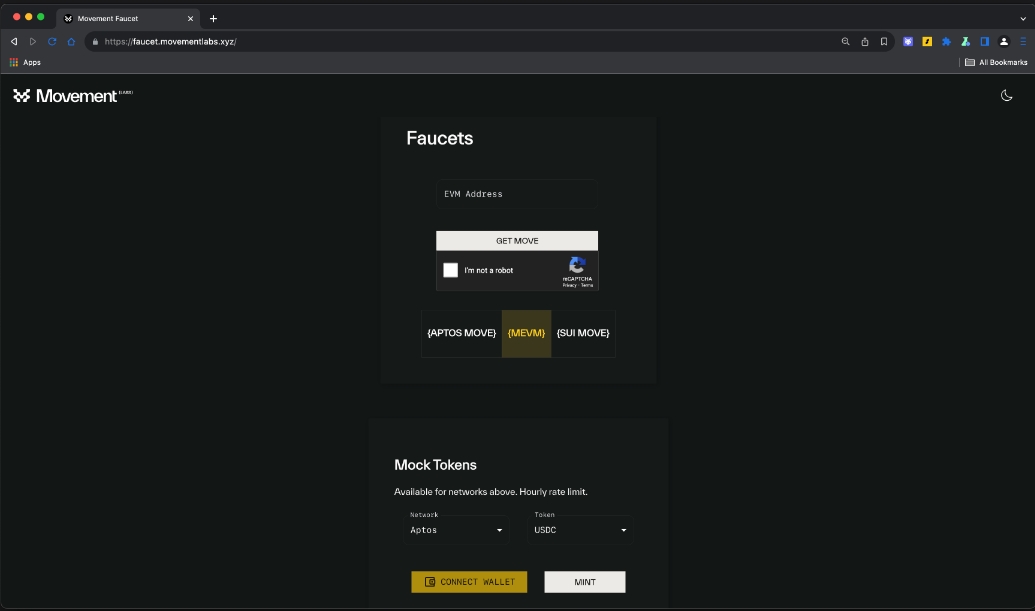Viewport: 1035px width, 611px height.
Task: Reload the faucet page
Action: [51, 42]
